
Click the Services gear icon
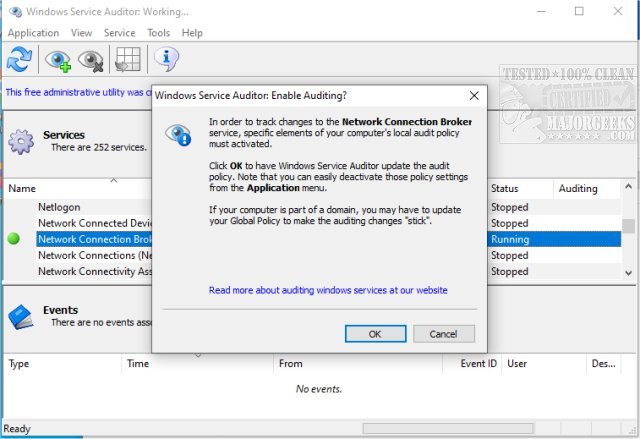click(x=21, y=142)
